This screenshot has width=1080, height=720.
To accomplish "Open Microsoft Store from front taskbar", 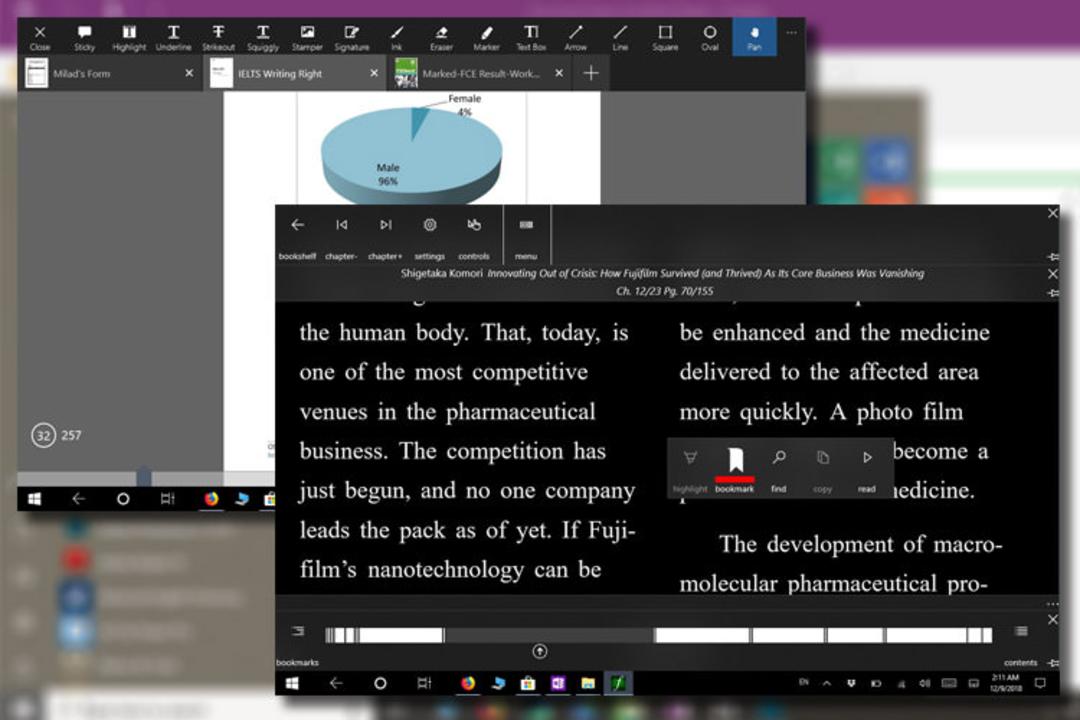I will 528,683.
